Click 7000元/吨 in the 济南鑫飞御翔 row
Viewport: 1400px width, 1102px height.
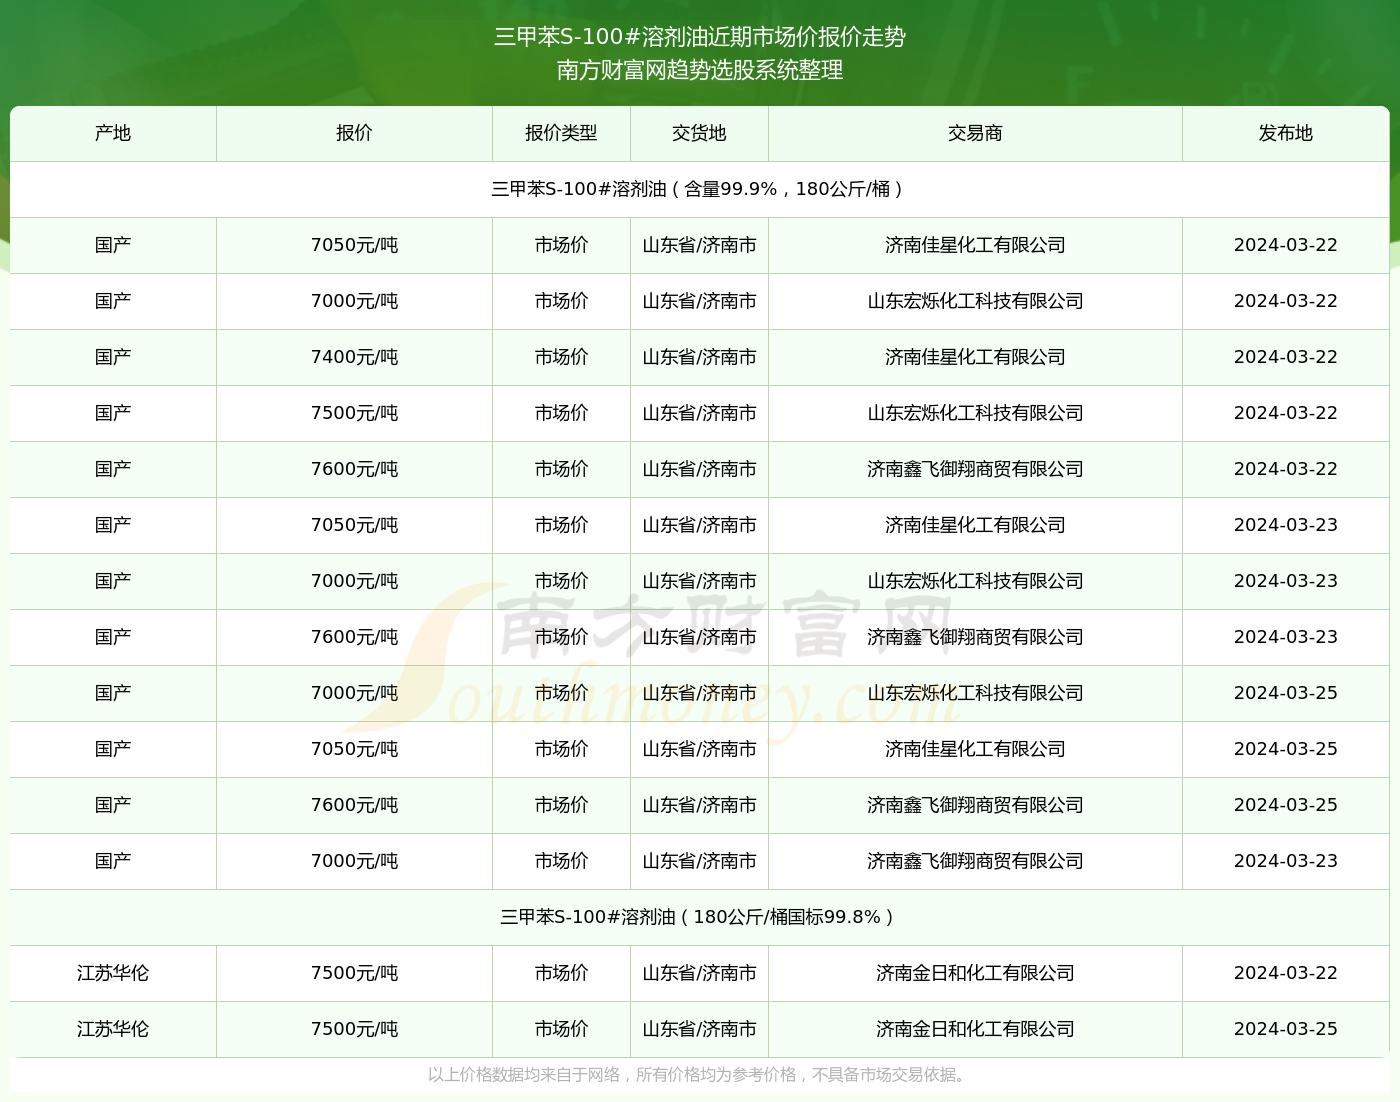click(354, 861)
